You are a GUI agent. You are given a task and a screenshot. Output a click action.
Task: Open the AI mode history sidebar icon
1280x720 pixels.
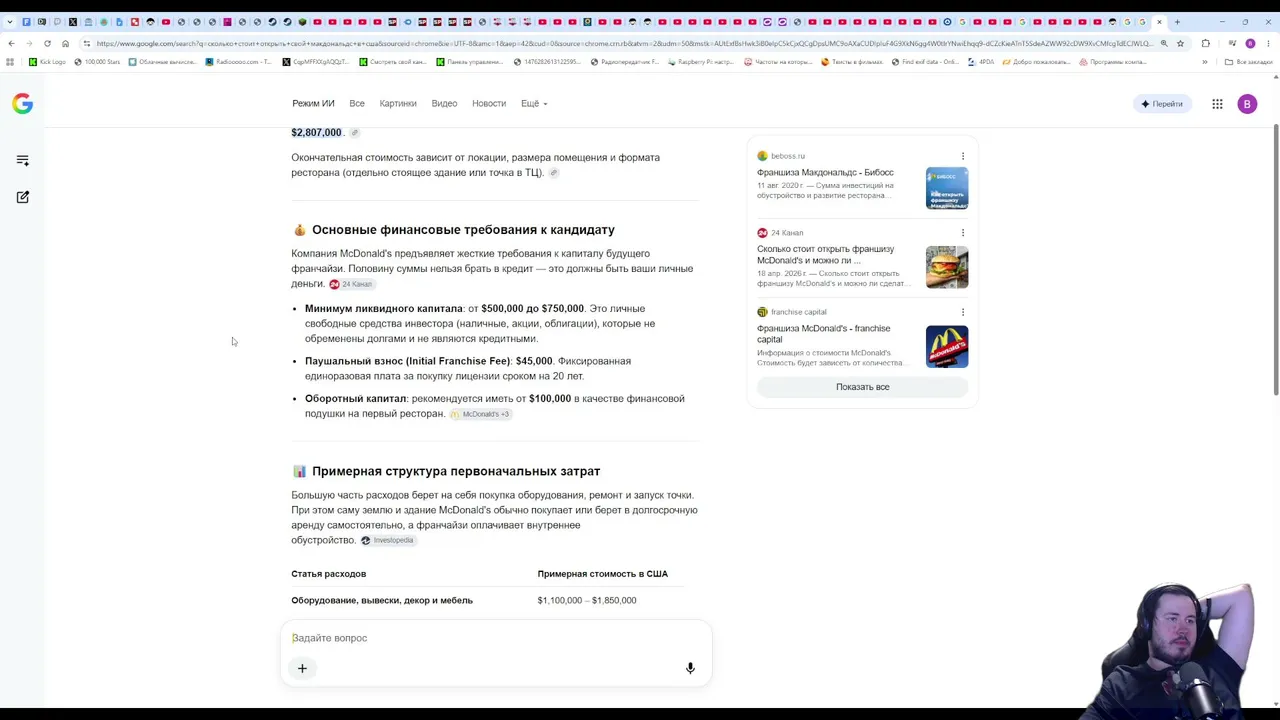(x=22, y=160)
